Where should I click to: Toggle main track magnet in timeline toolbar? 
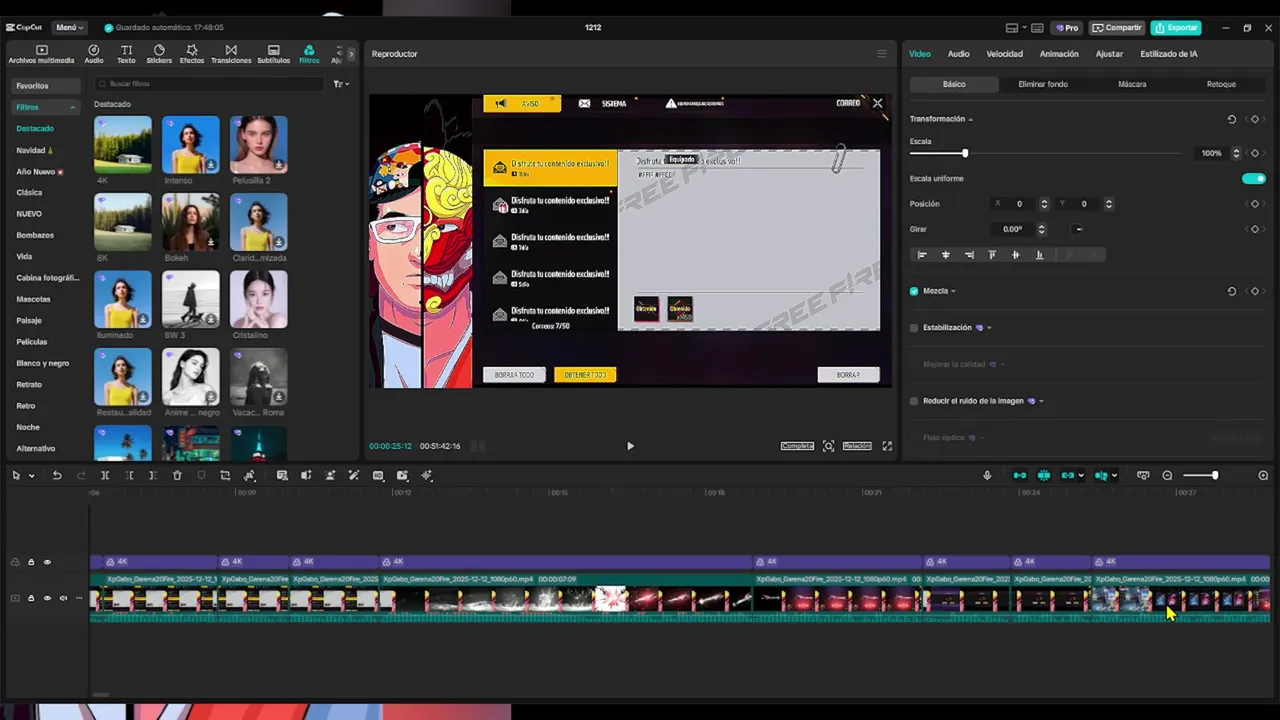(x=1019, y=476)
